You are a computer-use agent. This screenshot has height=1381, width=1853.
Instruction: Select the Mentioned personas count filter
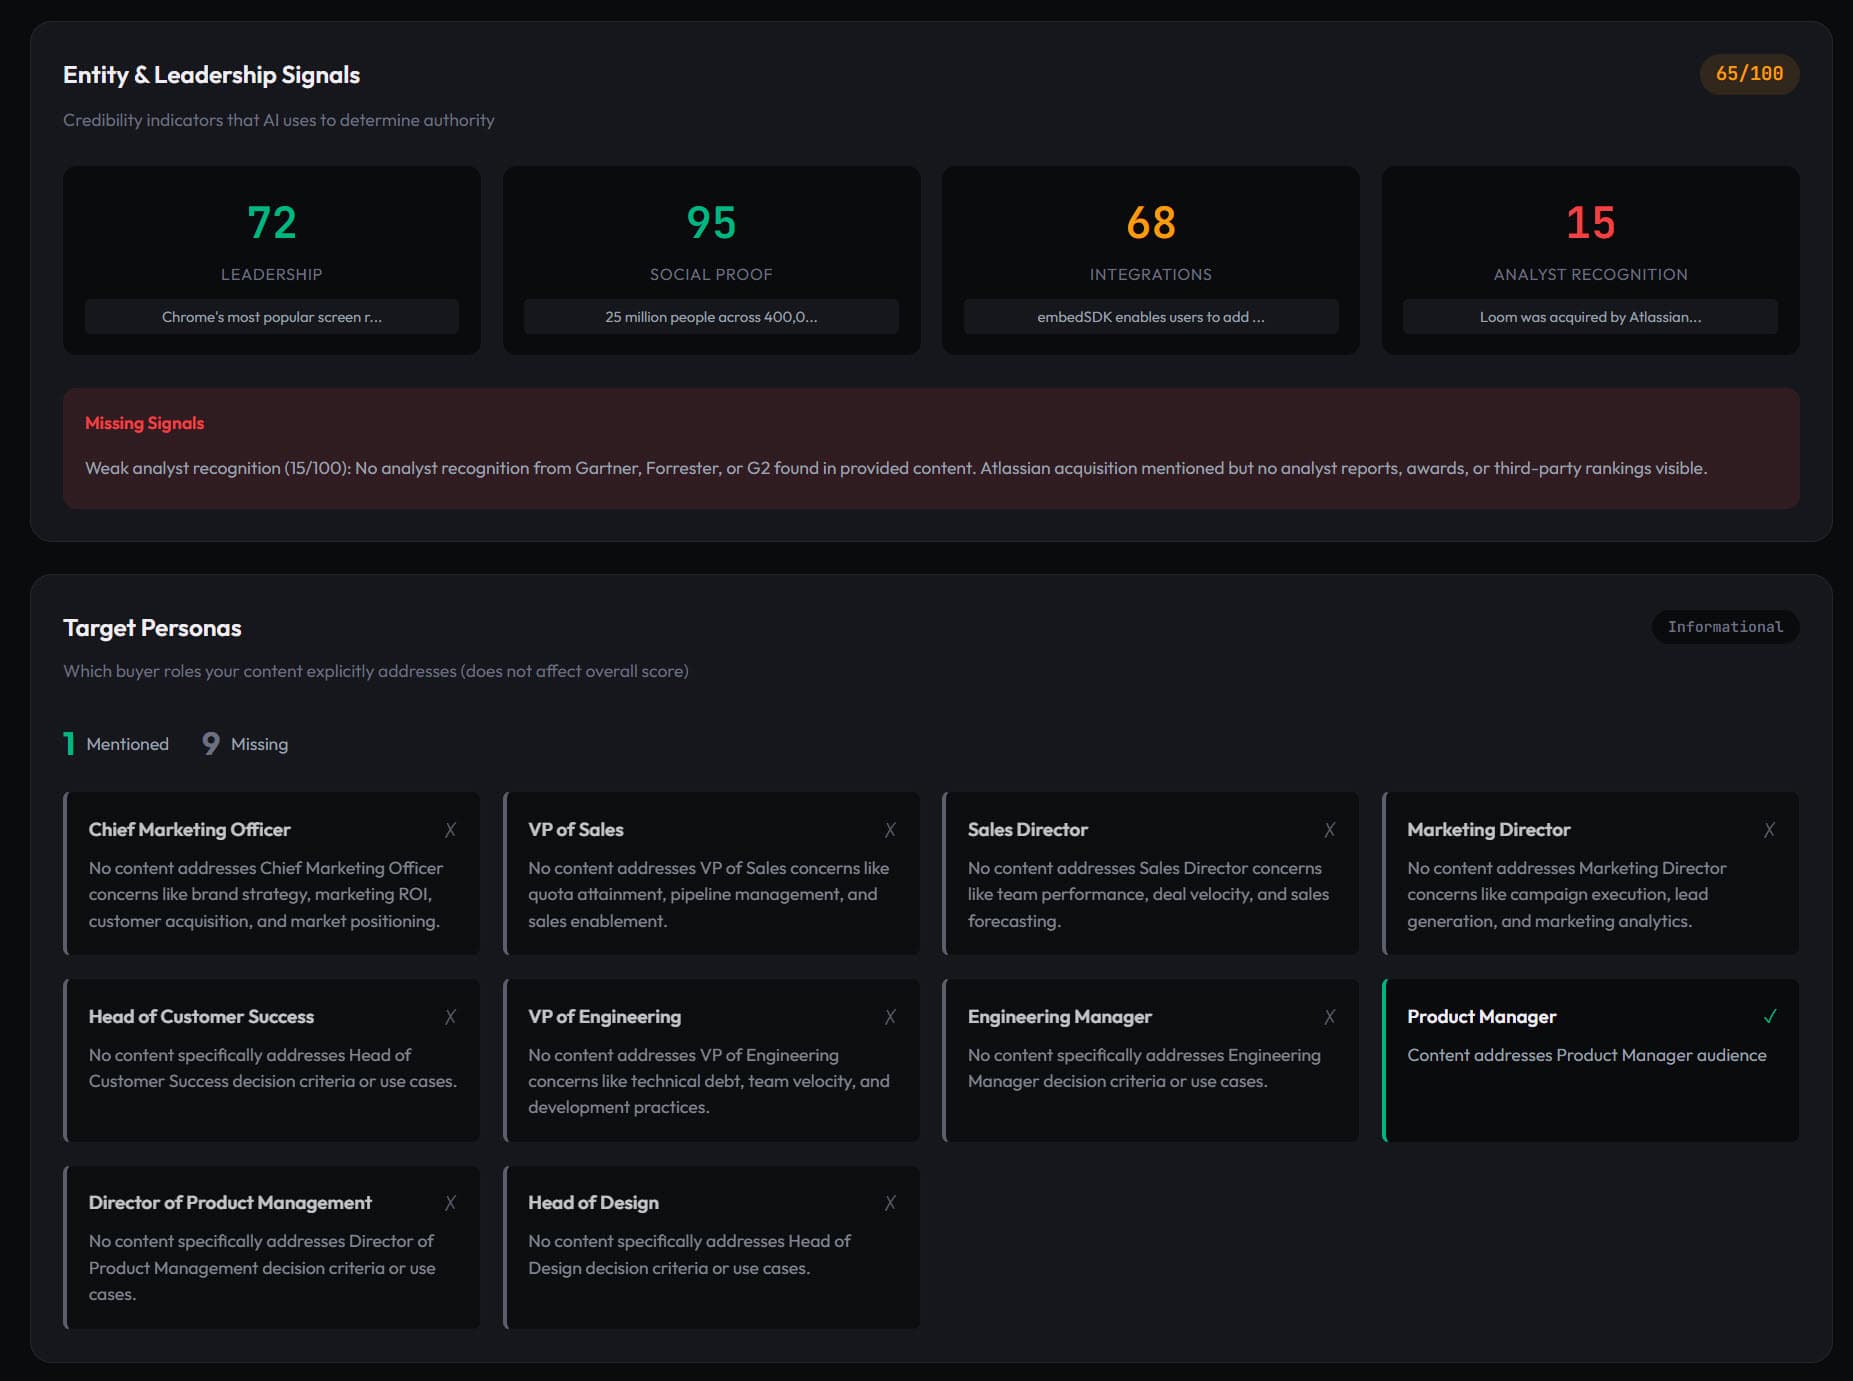coord(116,744)
